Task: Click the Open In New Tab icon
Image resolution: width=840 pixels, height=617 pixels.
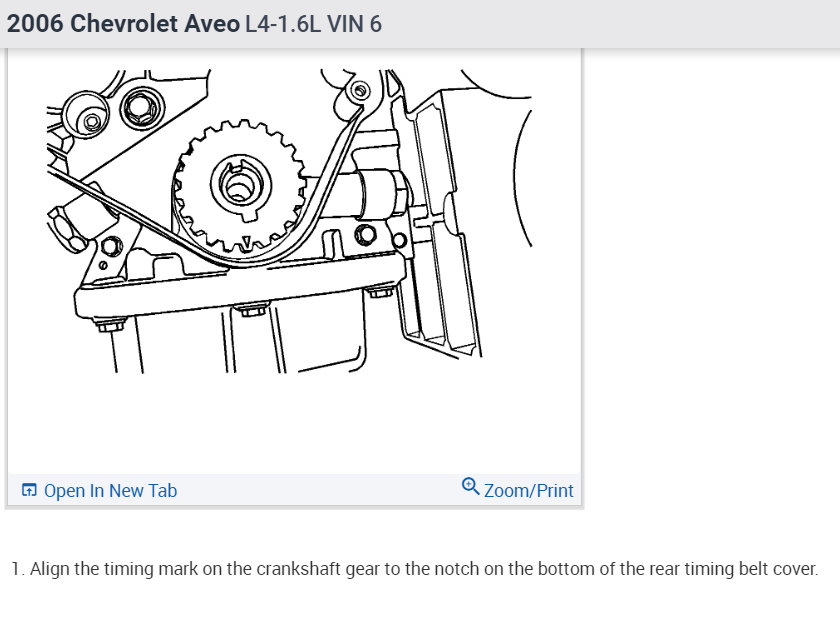Action: [29, 490]
